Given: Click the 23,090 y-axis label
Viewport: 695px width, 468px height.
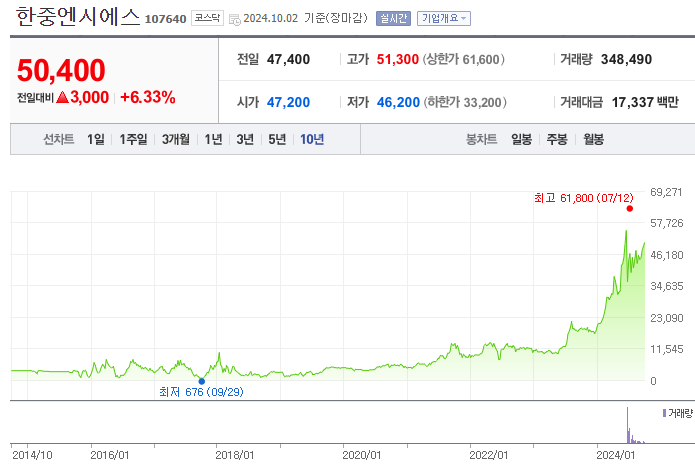Looking at the screenshot, I should point(667,318).
